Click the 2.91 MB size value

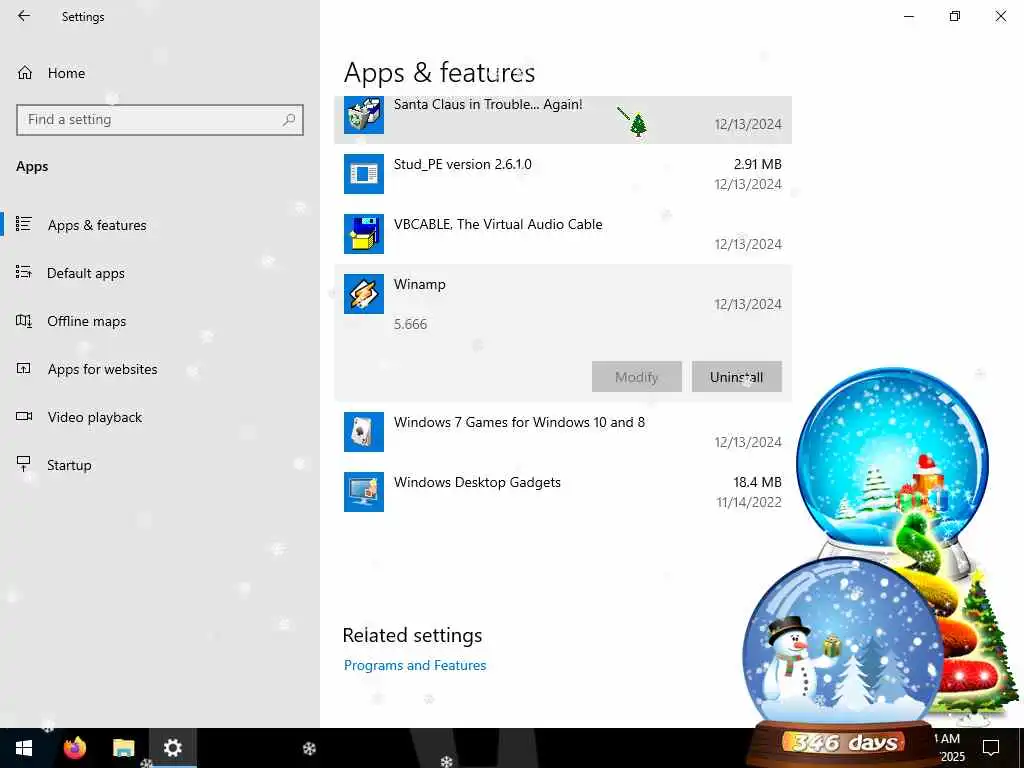758,164
